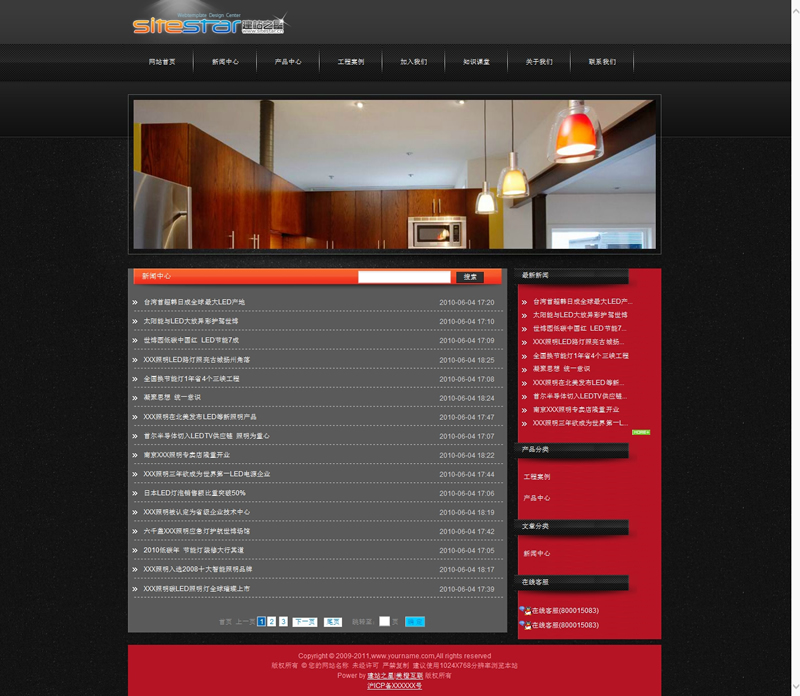This screenshot has width=800, height=696.
Task: Jump to last page with 尾页 button
Action: pos(332,621)
